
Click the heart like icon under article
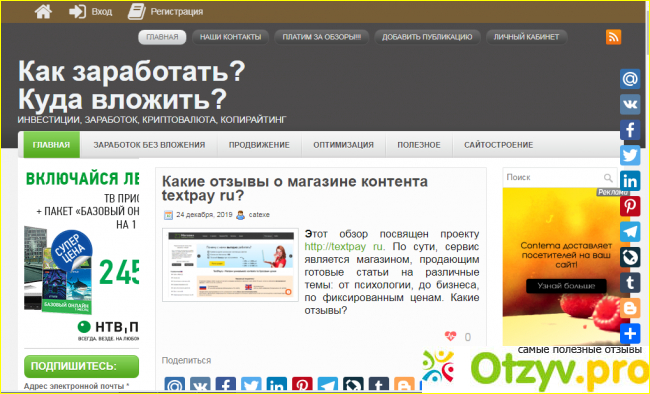click(450, 336)
